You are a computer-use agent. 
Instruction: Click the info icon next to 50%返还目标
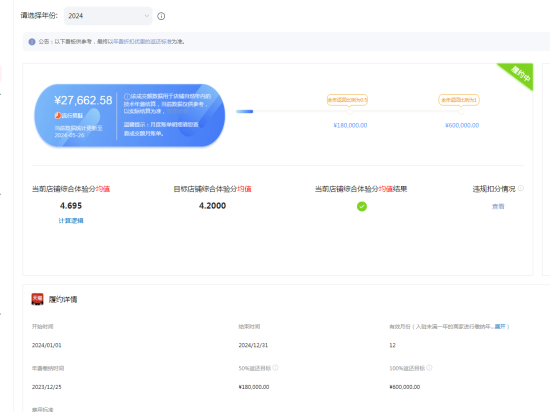275,368
